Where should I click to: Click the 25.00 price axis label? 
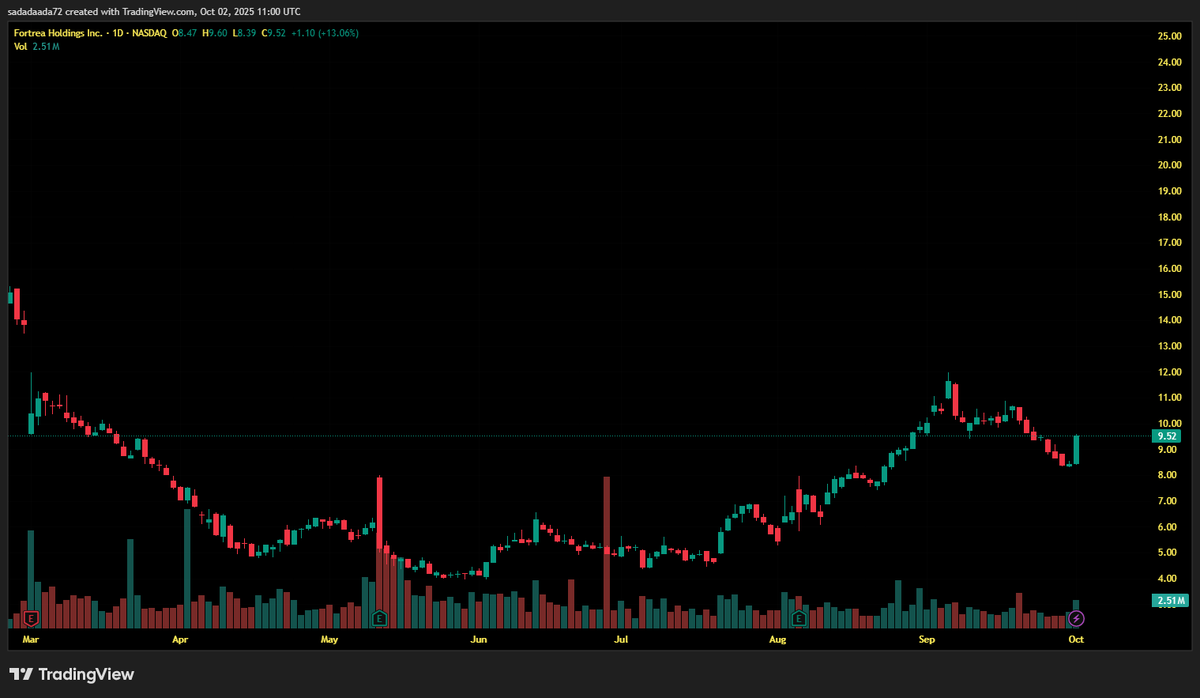1169,36
